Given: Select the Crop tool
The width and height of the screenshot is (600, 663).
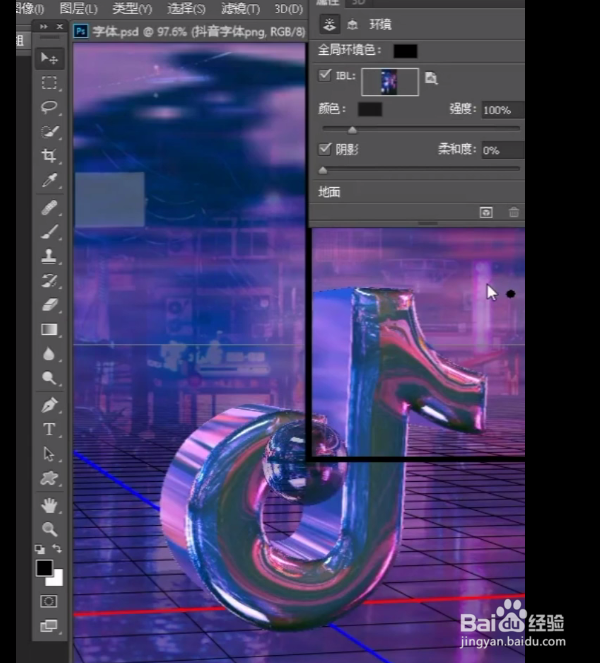Looking at the screenshot, I should click(49, 155).
